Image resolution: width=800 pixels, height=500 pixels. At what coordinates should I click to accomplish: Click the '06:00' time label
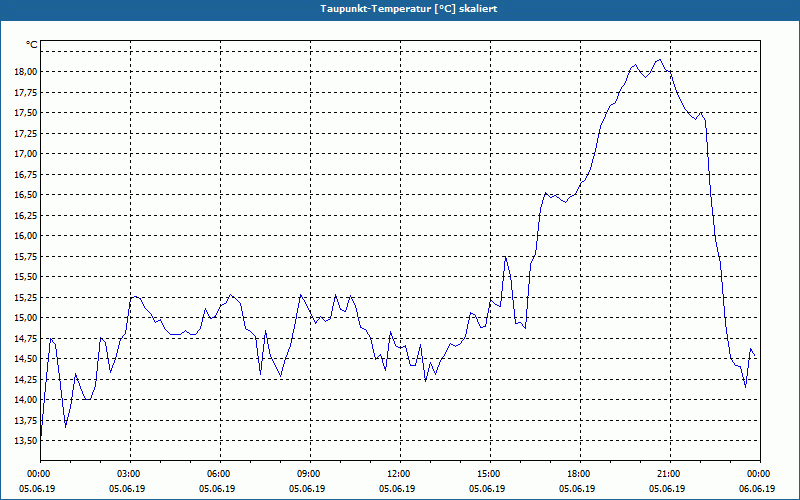(x=218, y=474)
